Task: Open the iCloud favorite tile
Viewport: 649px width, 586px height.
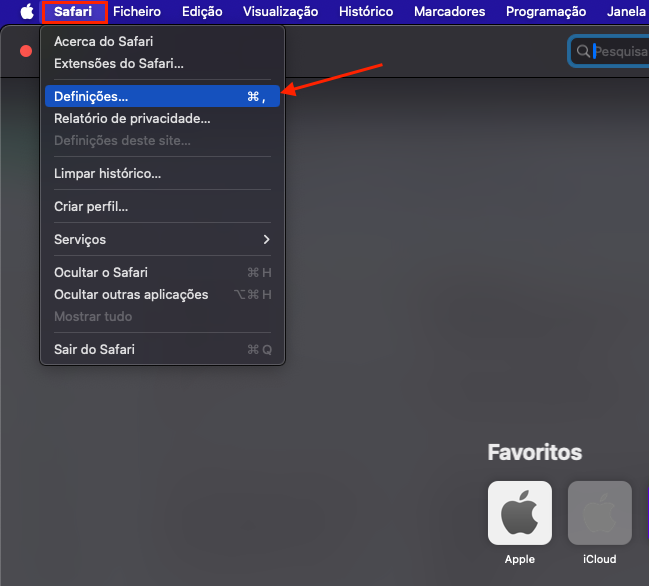Action: point(600,513)
